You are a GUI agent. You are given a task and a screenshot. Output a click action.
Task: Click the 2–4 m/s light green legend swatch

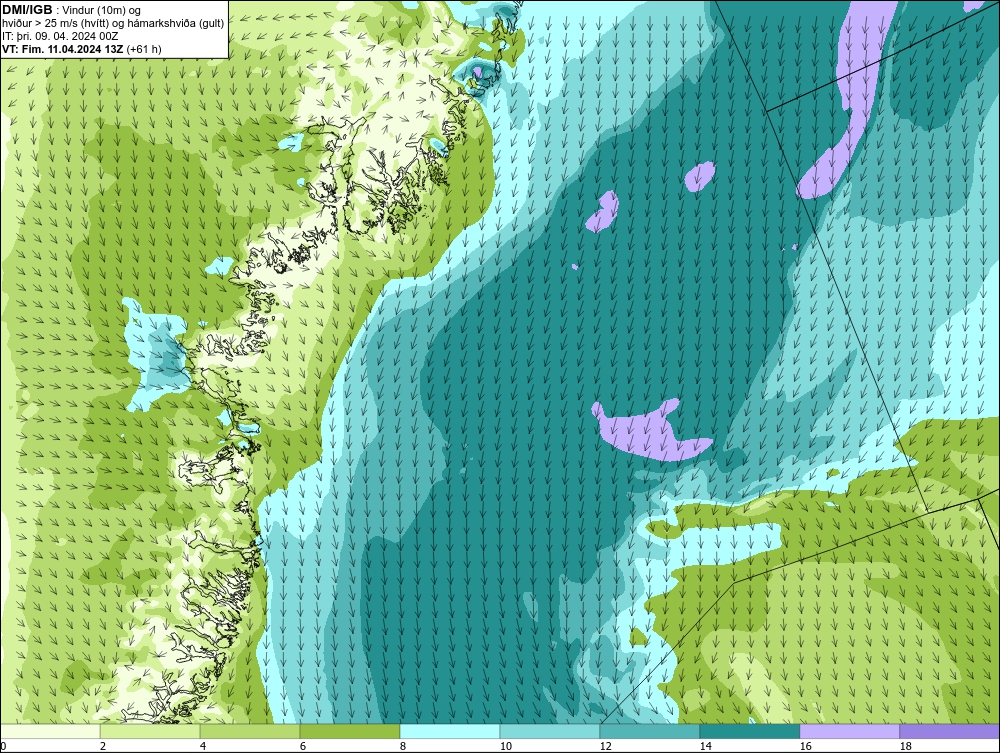click(x=150, y=731)
